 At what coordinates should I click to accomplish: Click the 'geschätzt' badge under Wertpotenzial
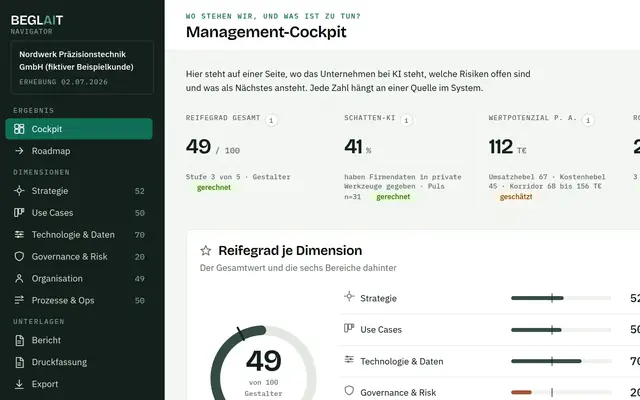pos(516,197)
